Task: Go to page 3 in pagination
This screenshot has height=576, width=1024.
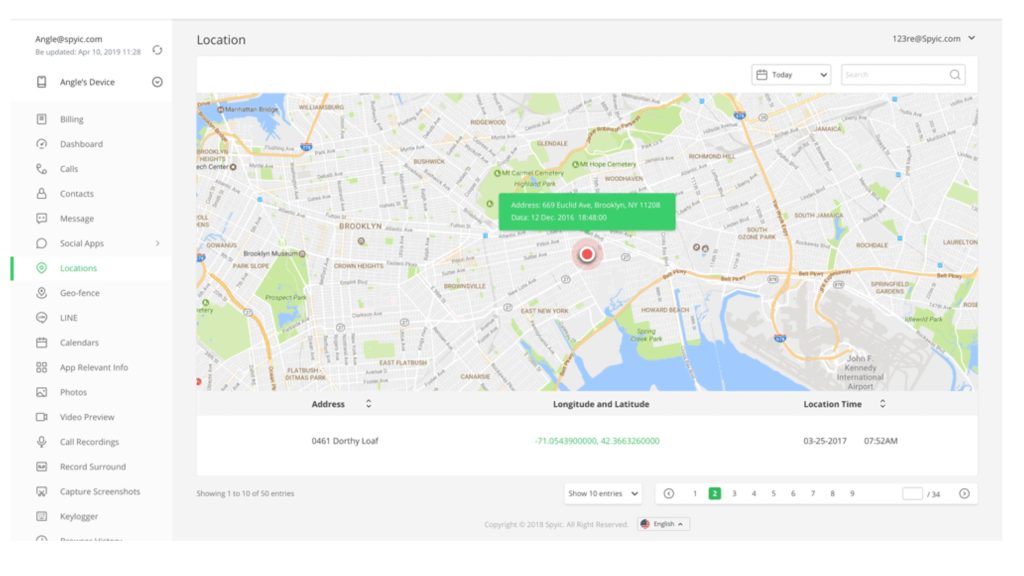Action: (734, 493)
